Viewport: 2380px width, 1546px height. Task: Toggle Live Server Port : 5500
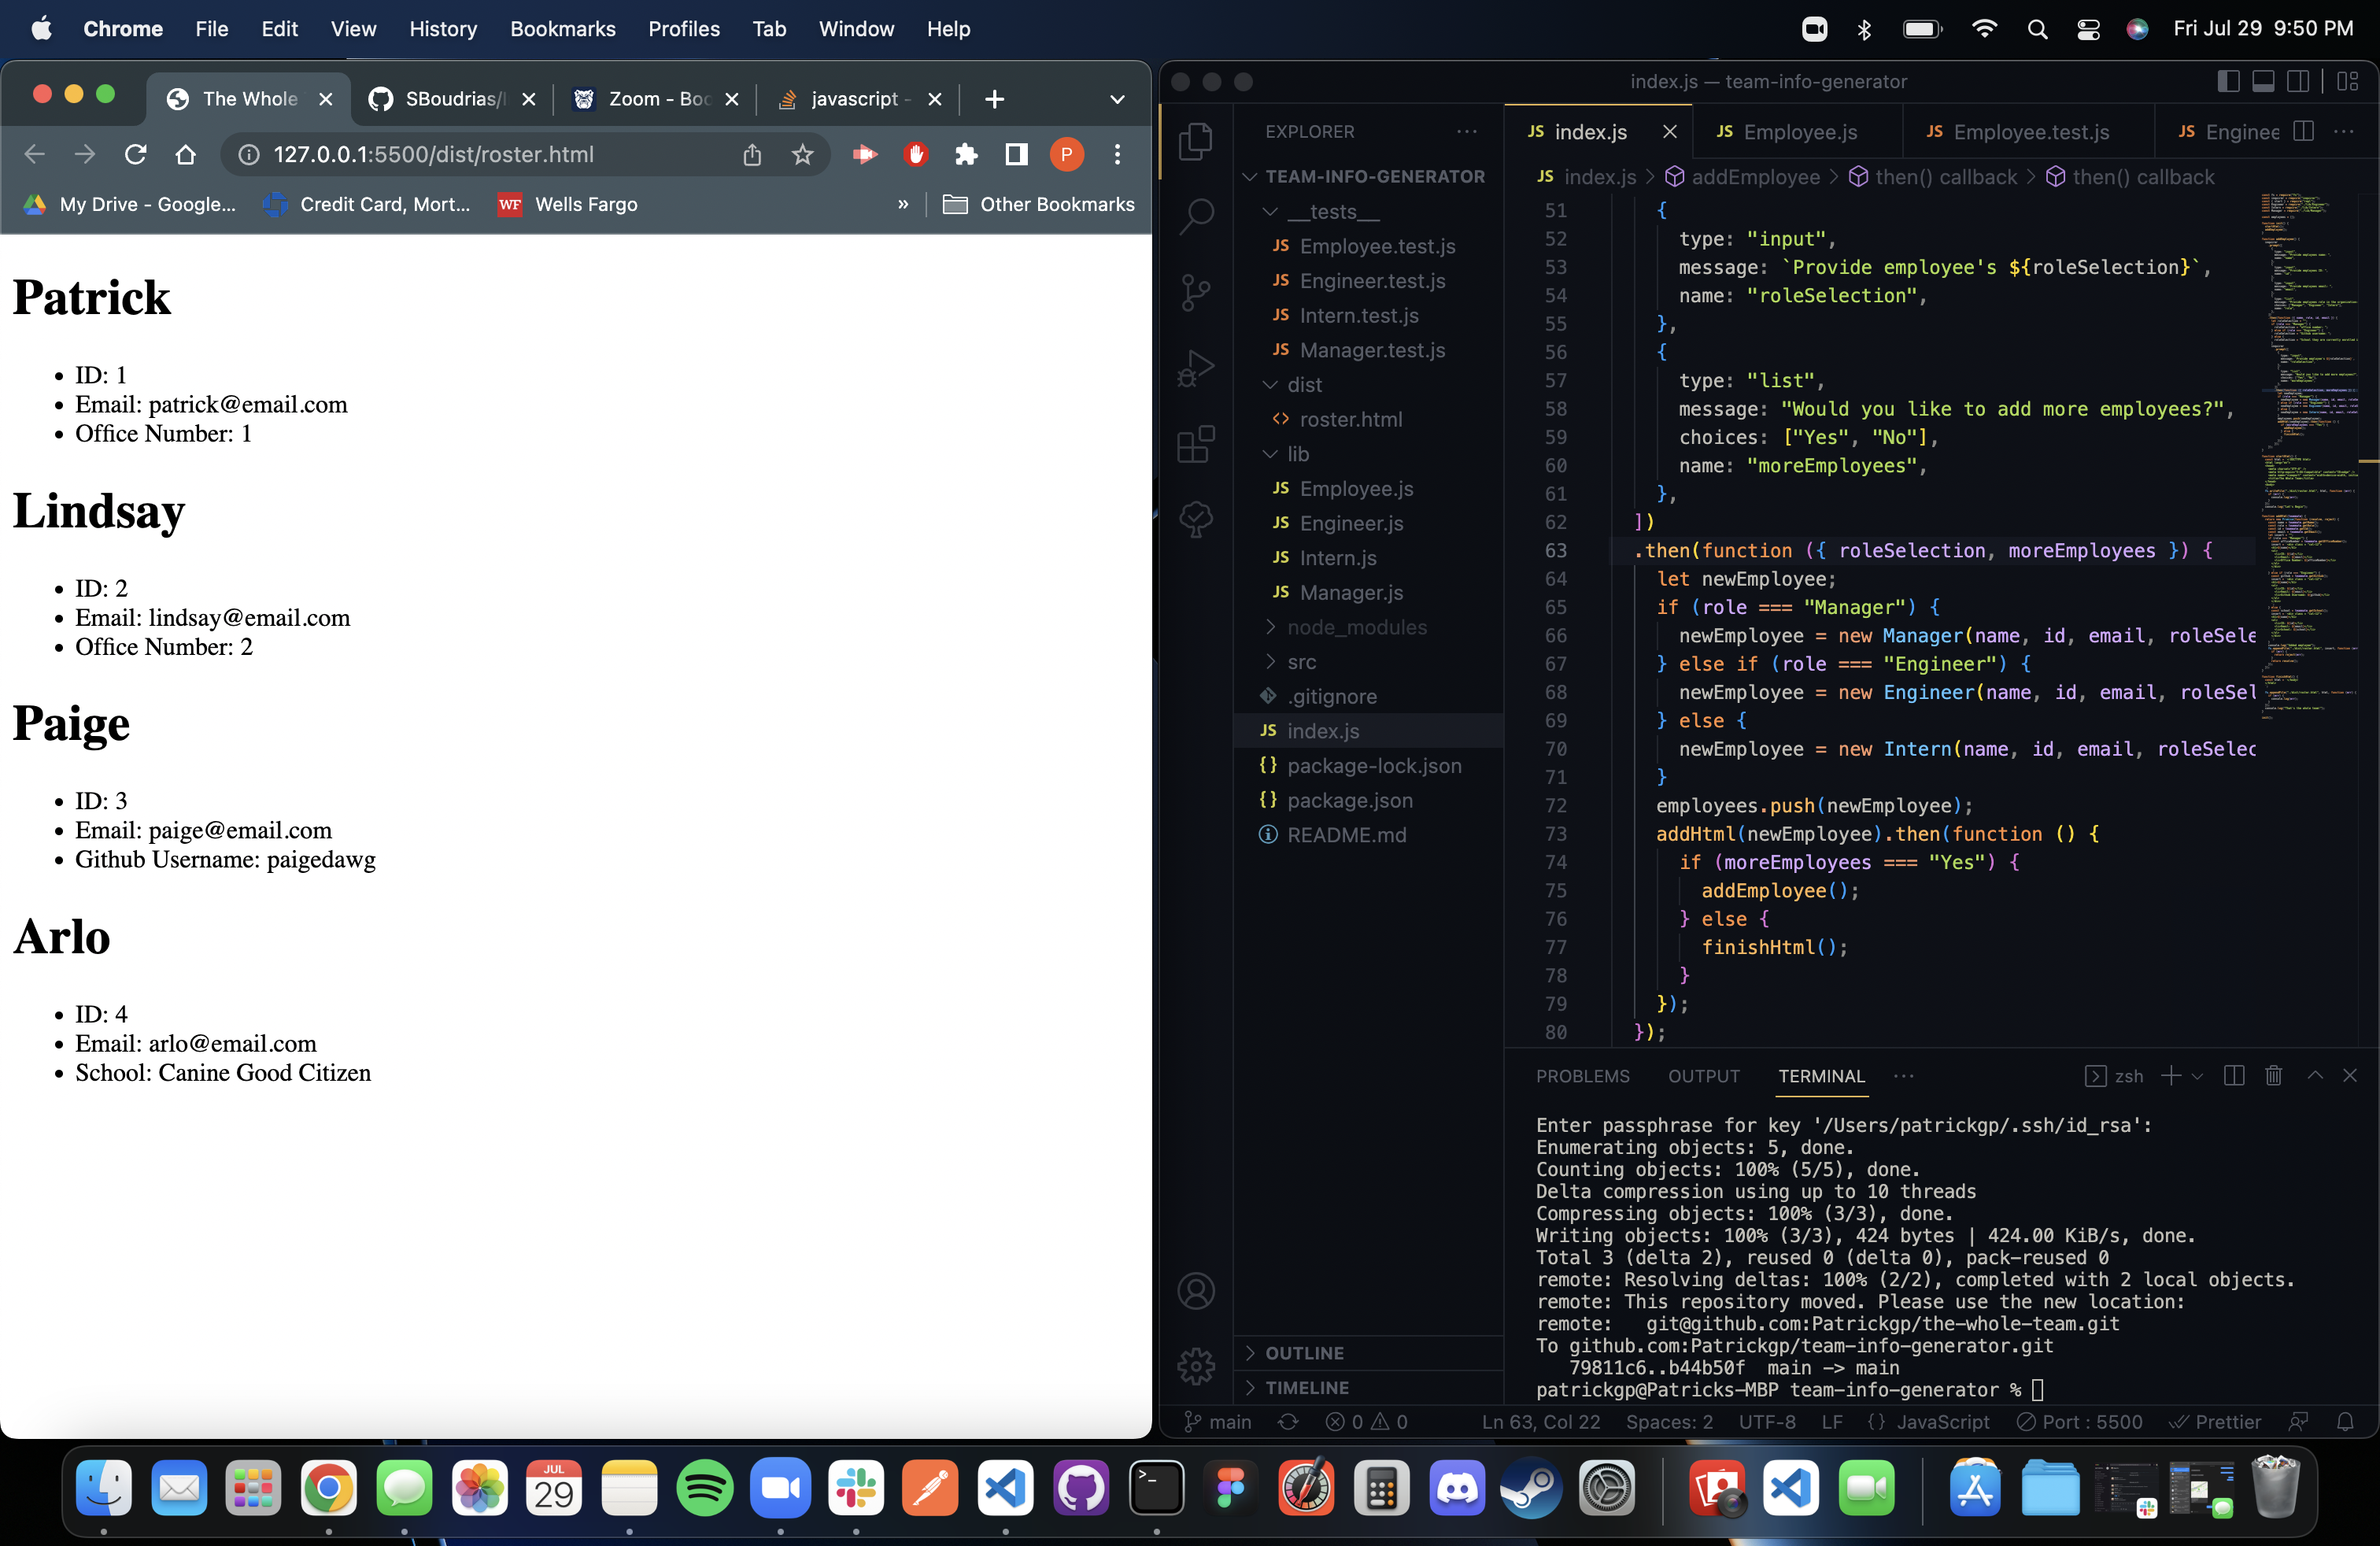(x=2079, y=1422)
